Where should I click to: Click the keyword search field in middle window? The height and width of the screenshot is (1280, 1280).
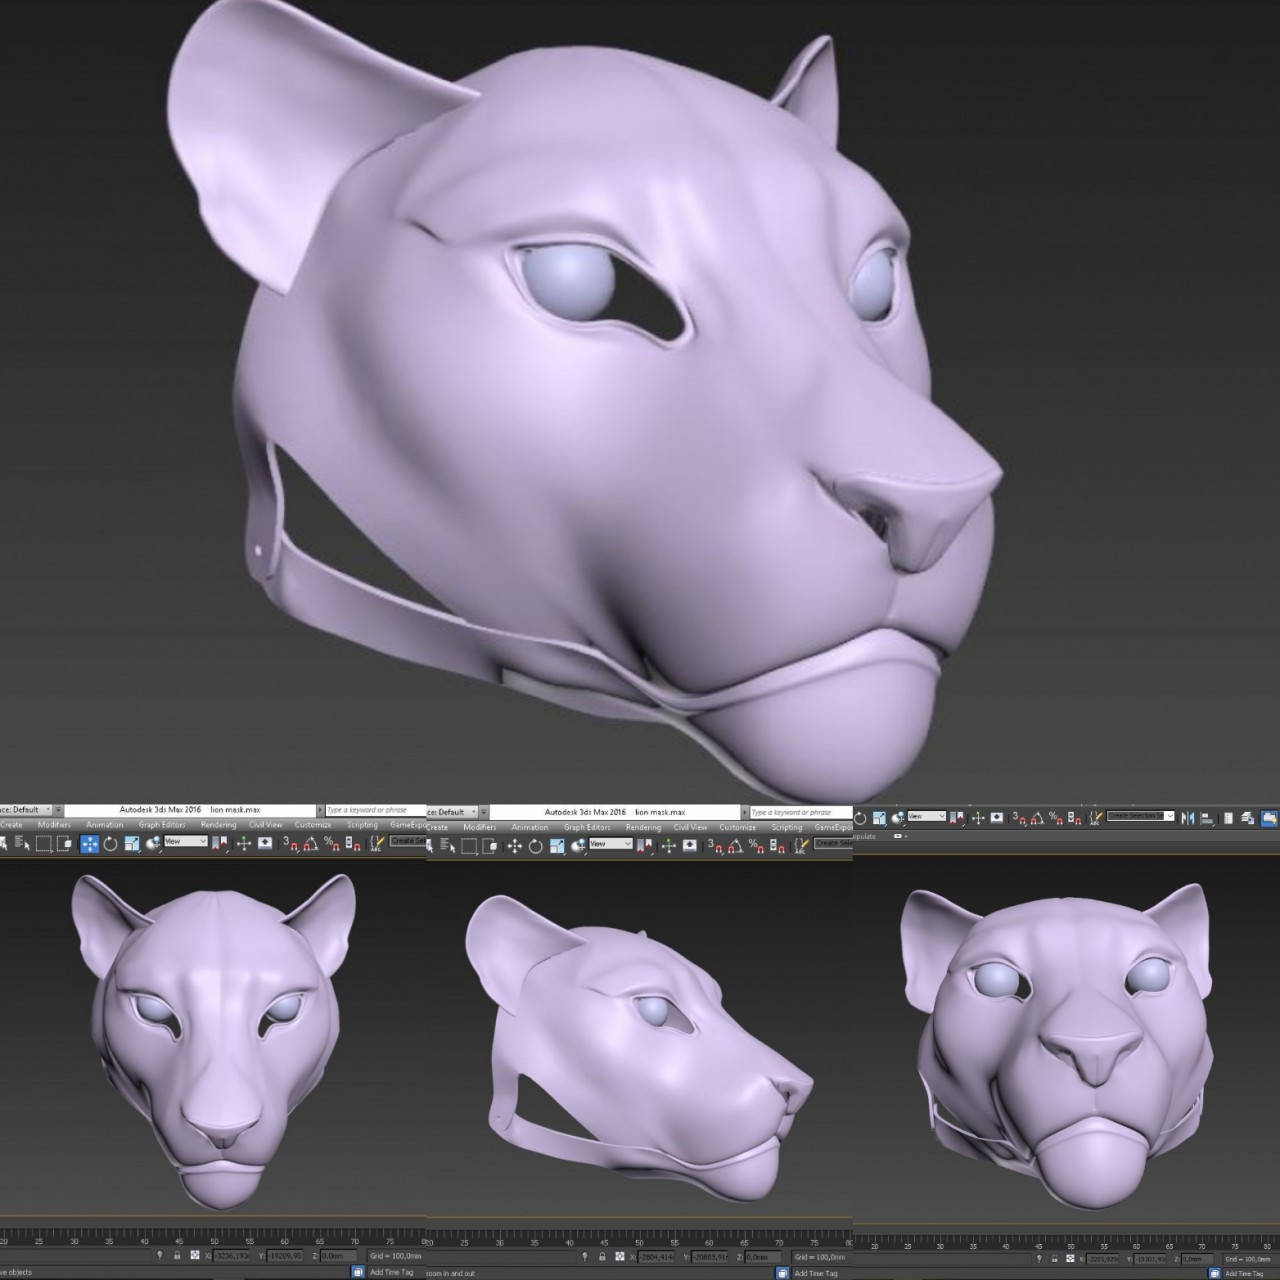pyautogui.click(x=800, y=812)
